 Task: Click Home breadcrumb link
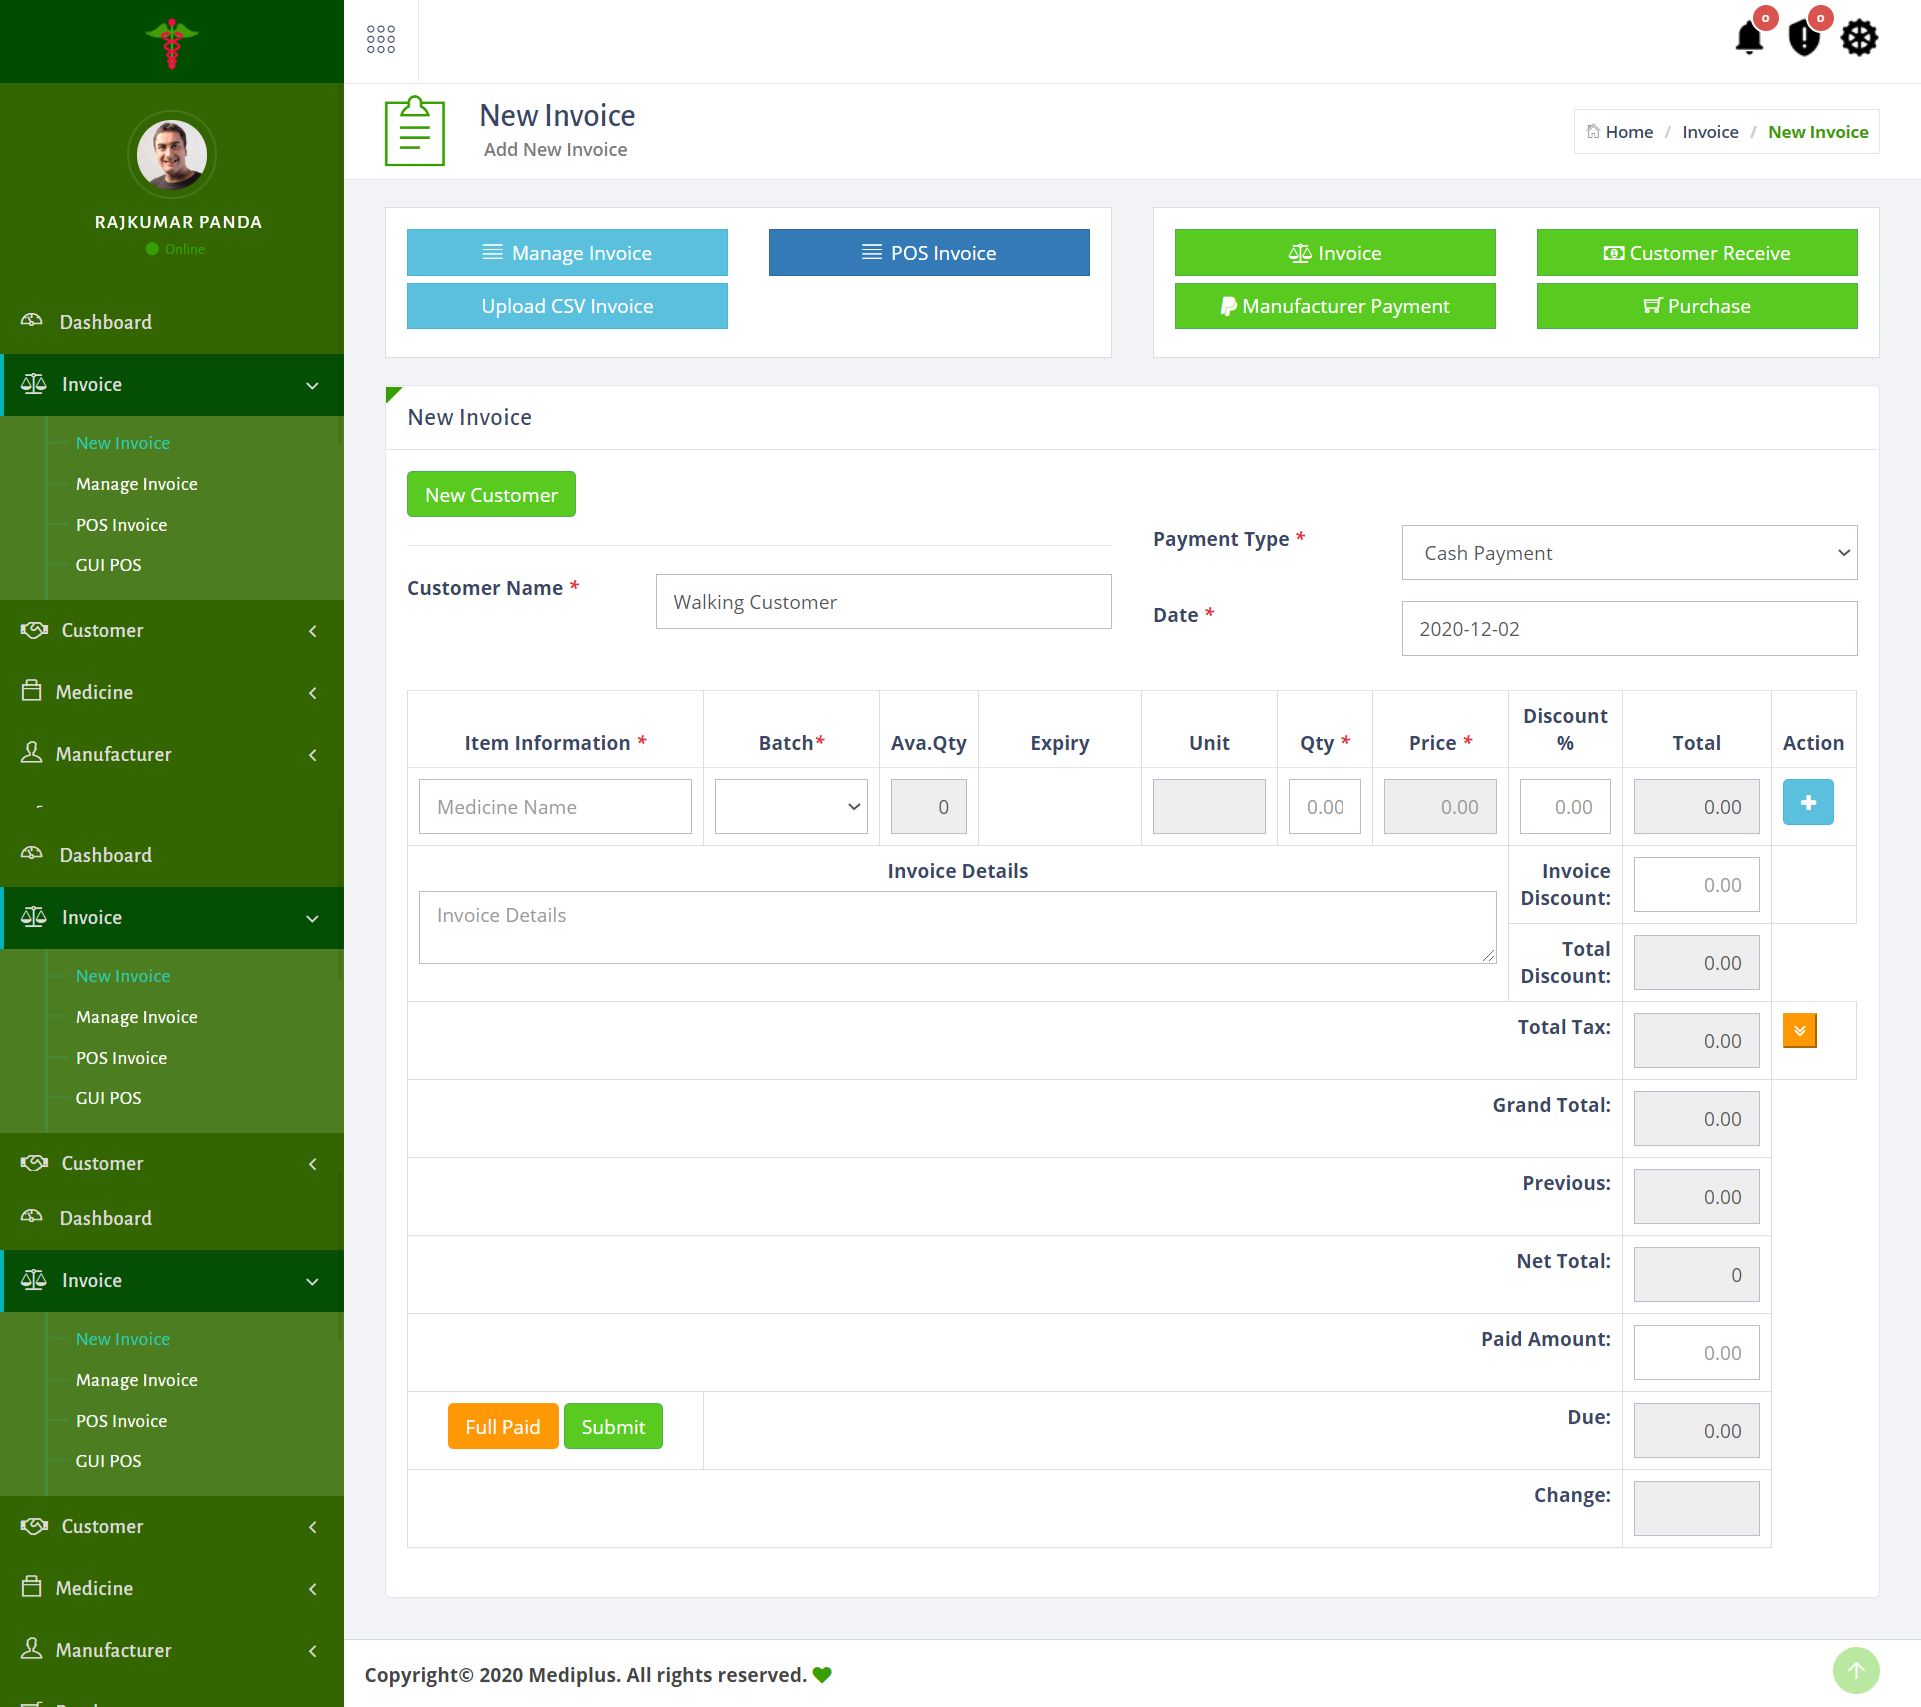pos(1629,132)
